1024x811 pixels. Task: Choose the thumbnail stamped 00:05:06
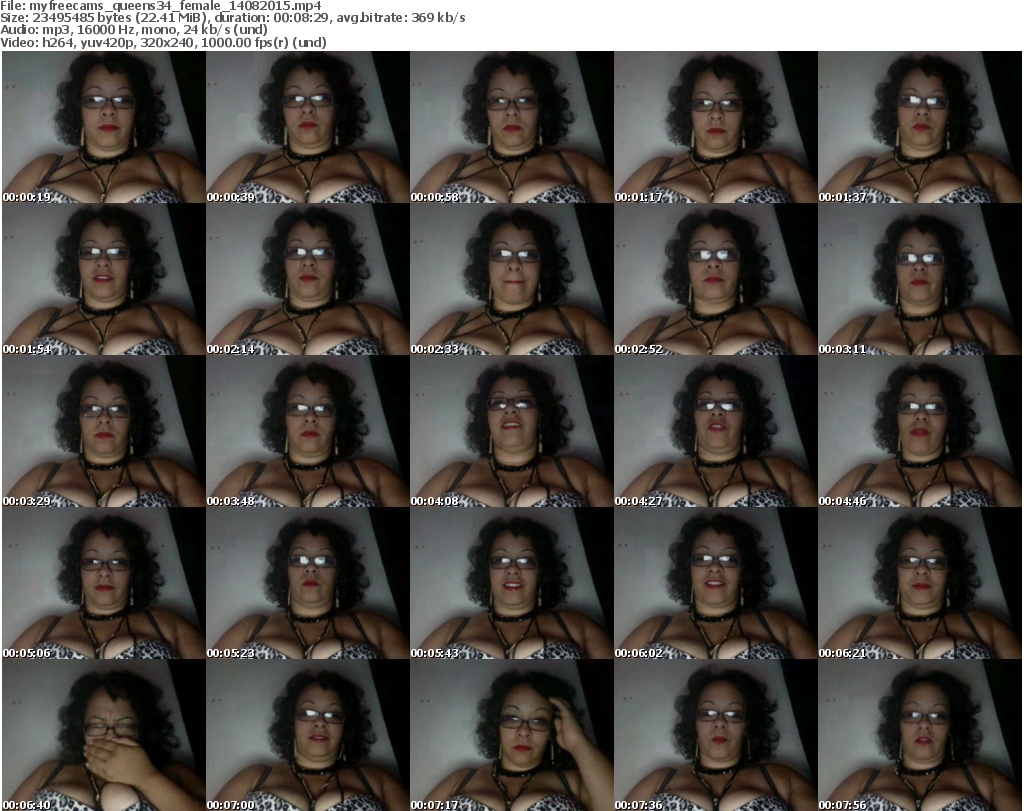point(104,583)
